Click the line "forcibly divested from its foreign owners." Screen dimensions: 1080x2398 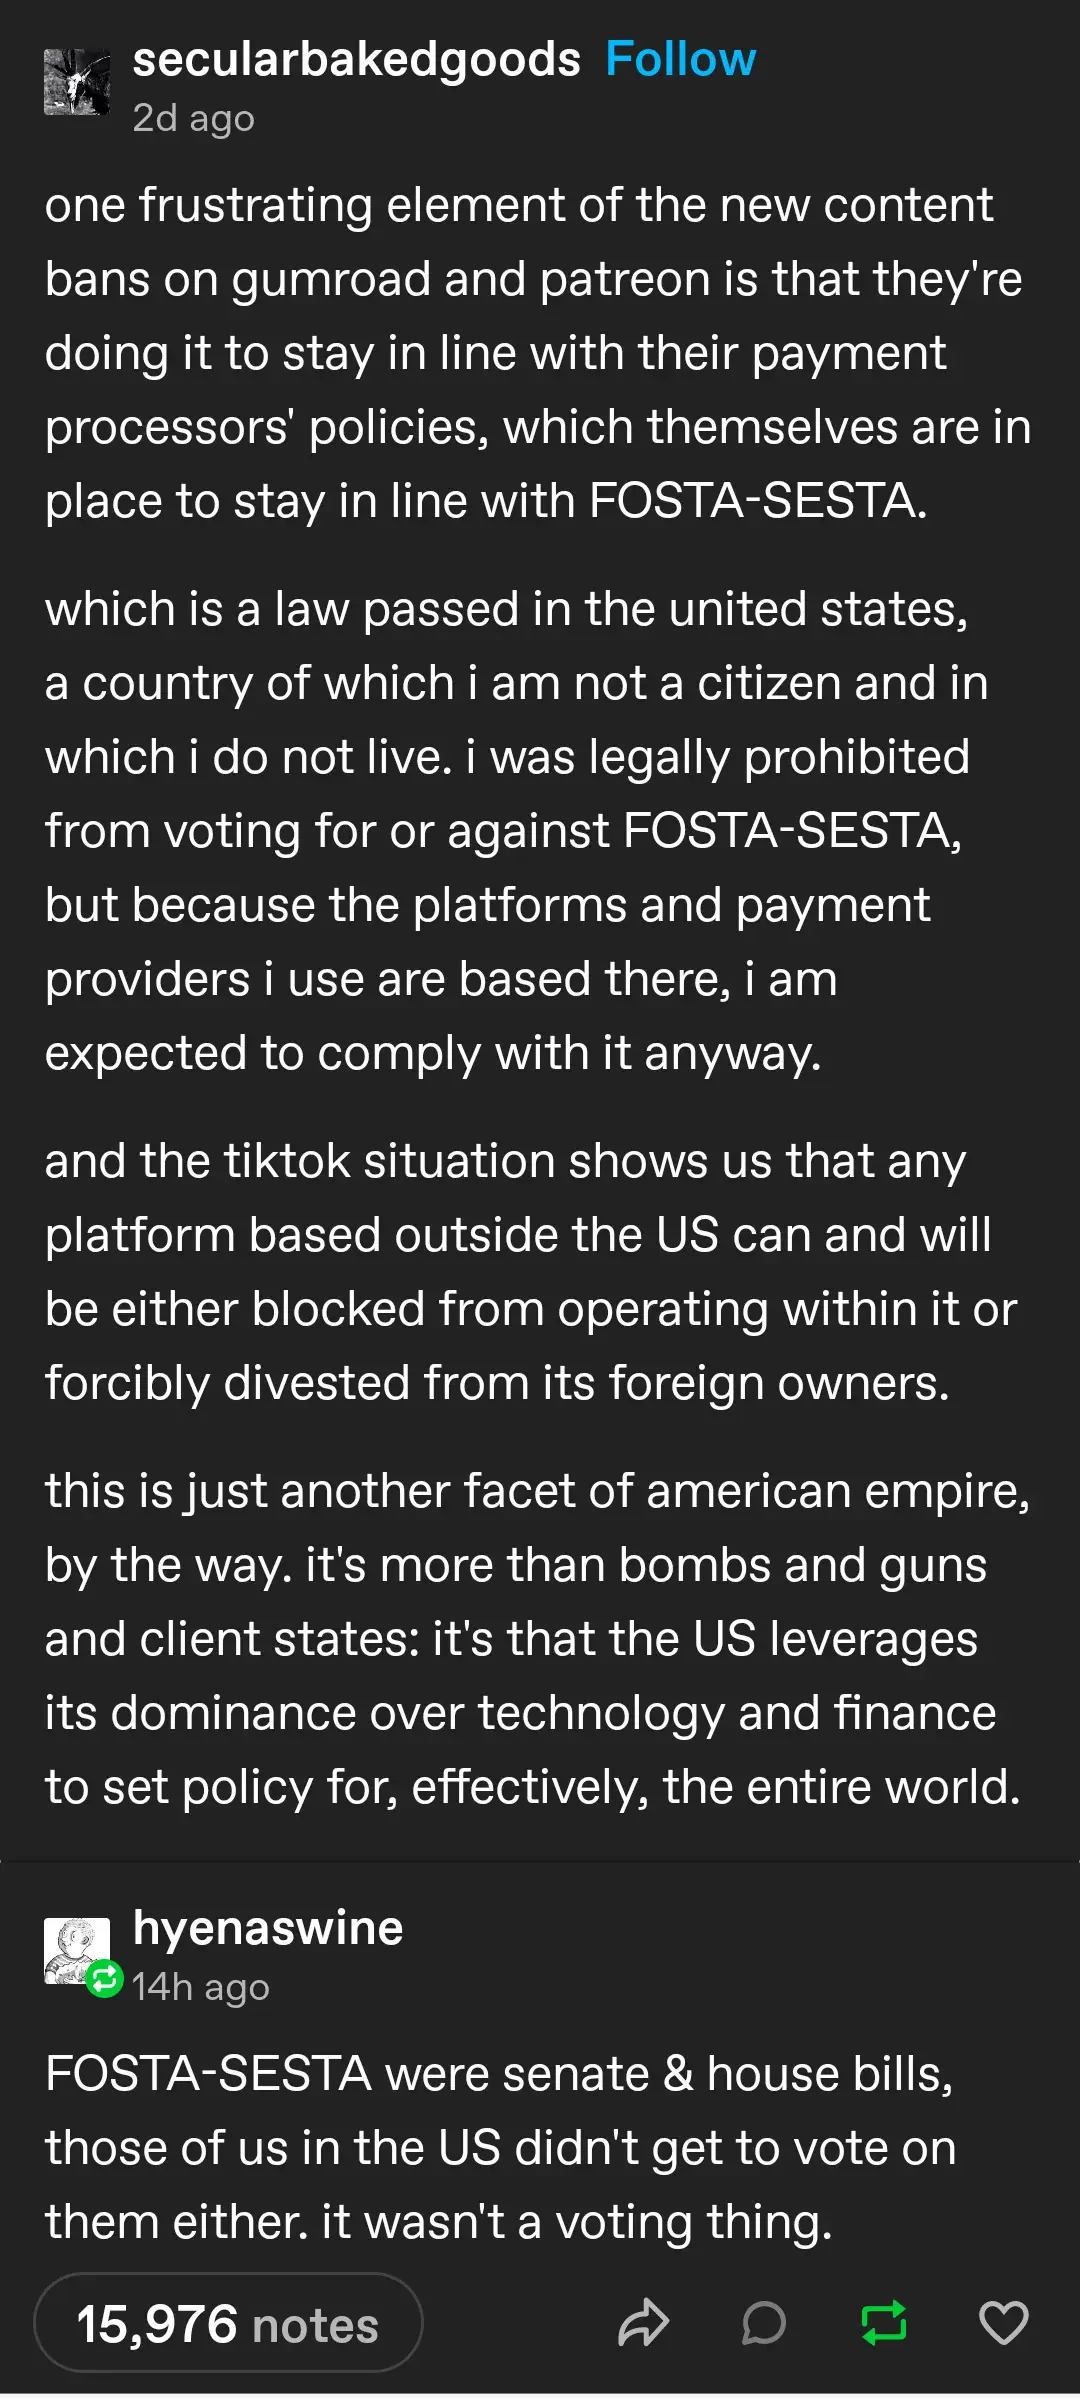[x=497, y=1383]
